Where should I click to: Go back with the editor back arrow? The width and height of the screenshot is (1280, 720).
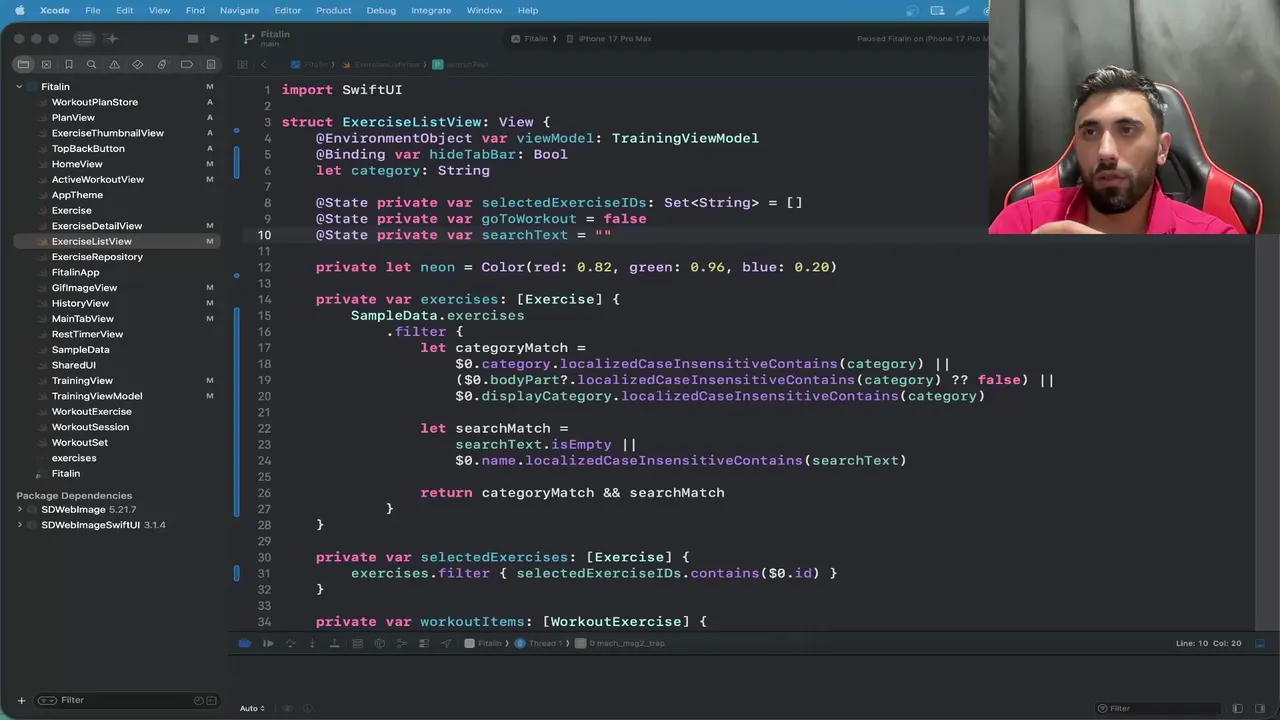pos(264,64)
